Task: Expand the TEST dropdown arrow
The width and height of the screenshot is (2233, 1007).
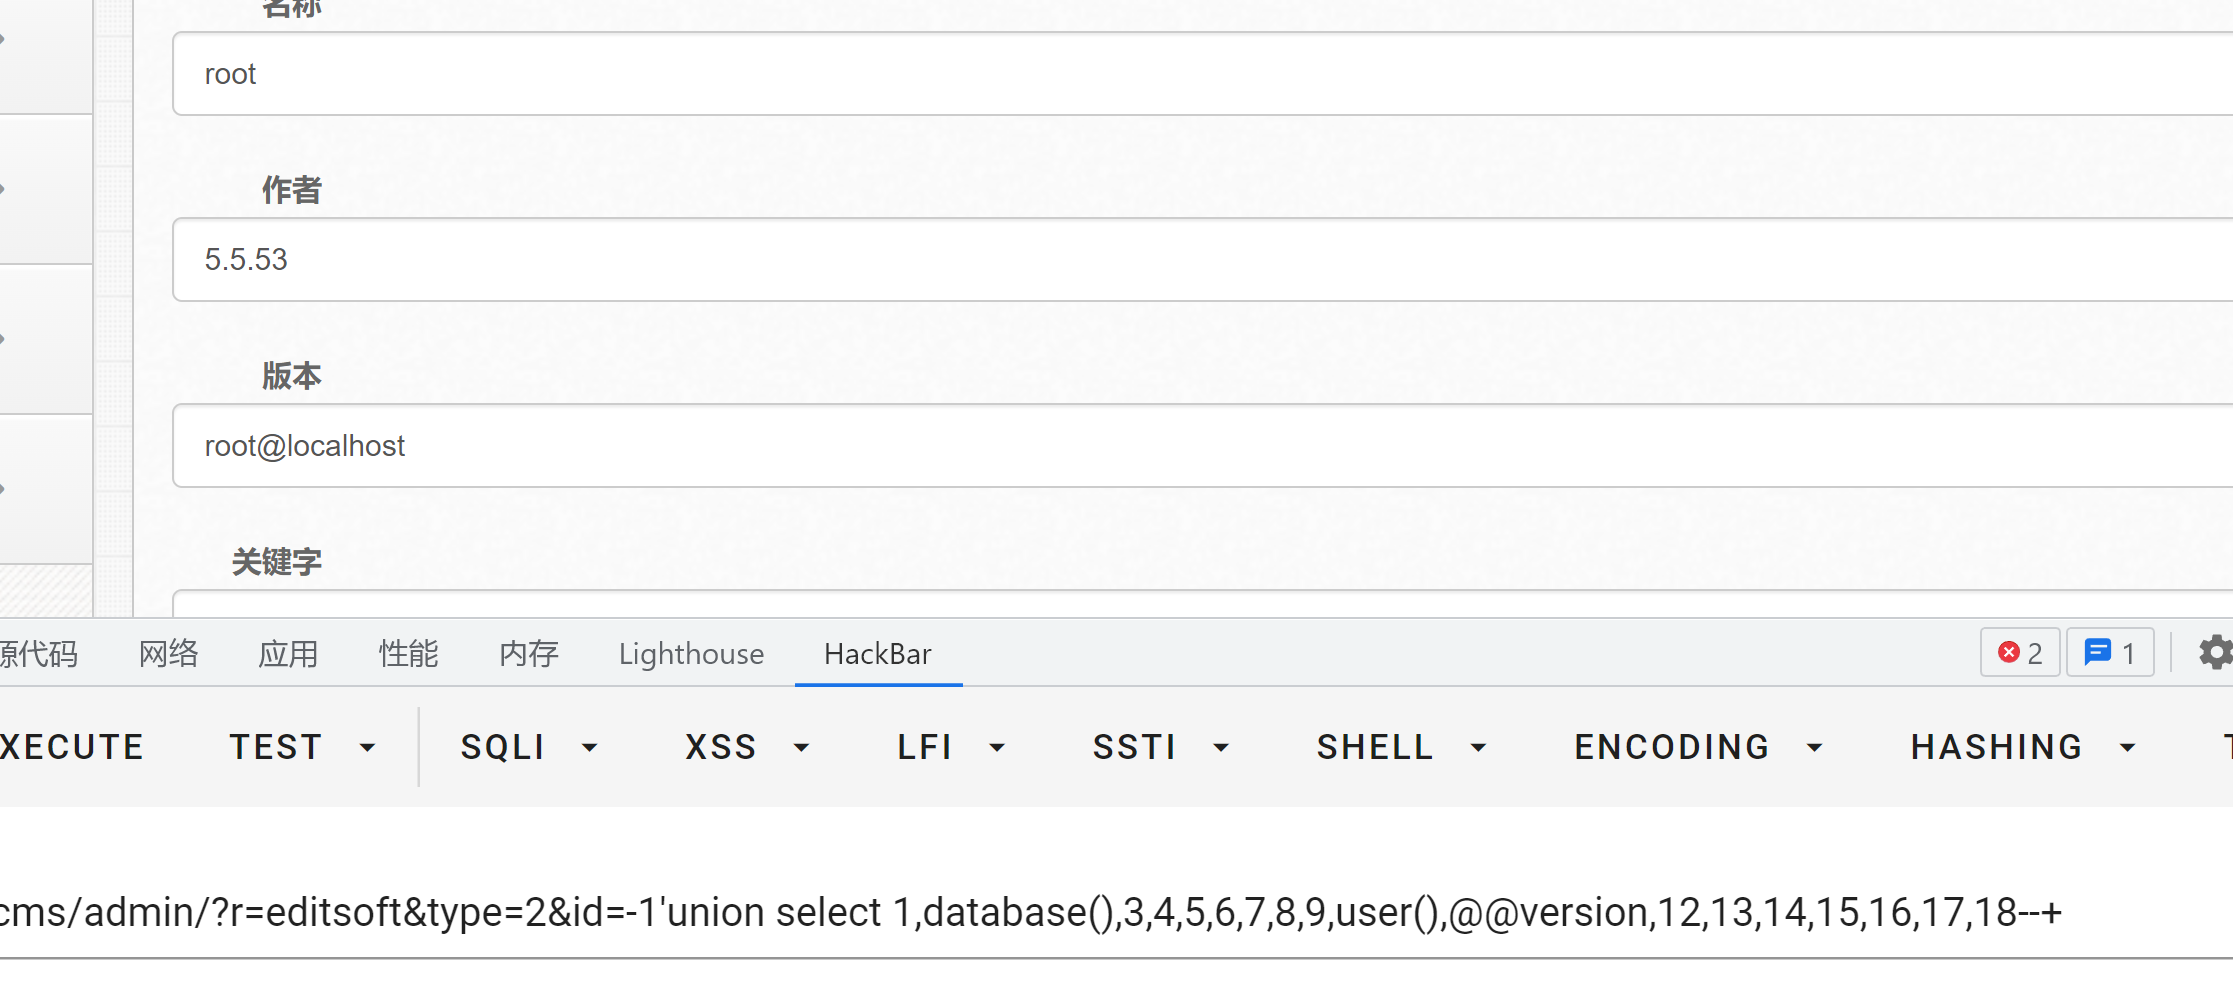Action: (367, 748)
